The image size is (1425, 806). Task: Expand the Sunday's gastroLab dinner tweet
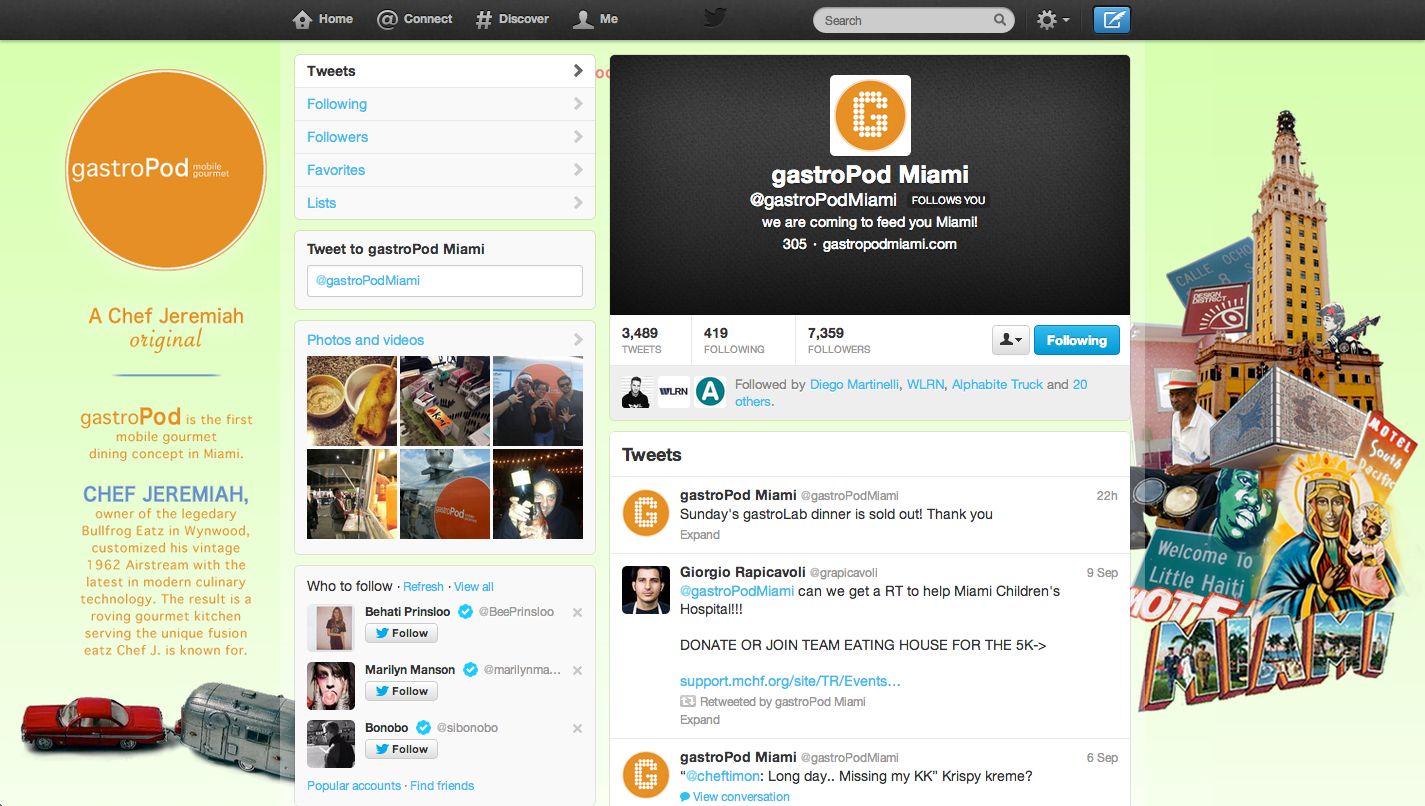coord(700,534)
